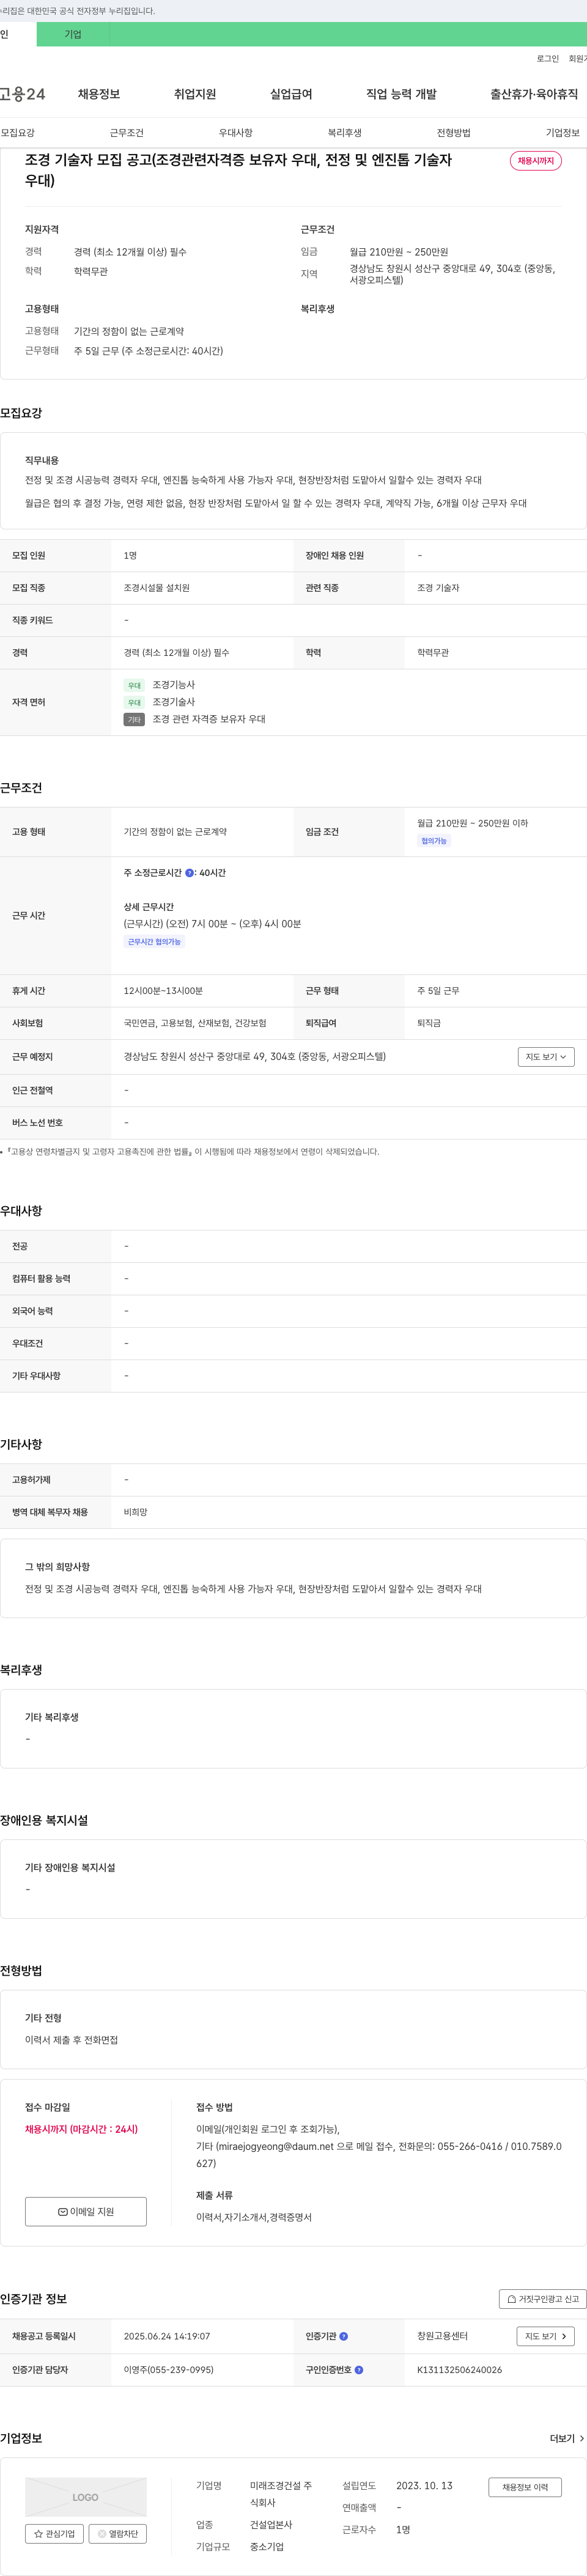Click the 협의가능 tag under 임금 조건
587x2576 pixels.
tap(434, 841)
